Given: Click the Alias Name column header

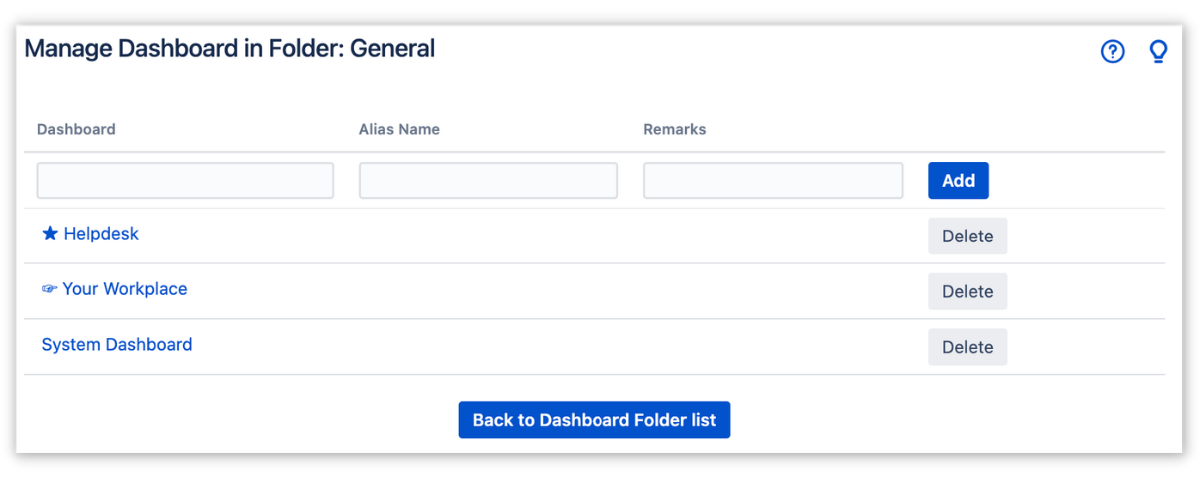Looking at the screenshot, I should click(x=399, y=129).
